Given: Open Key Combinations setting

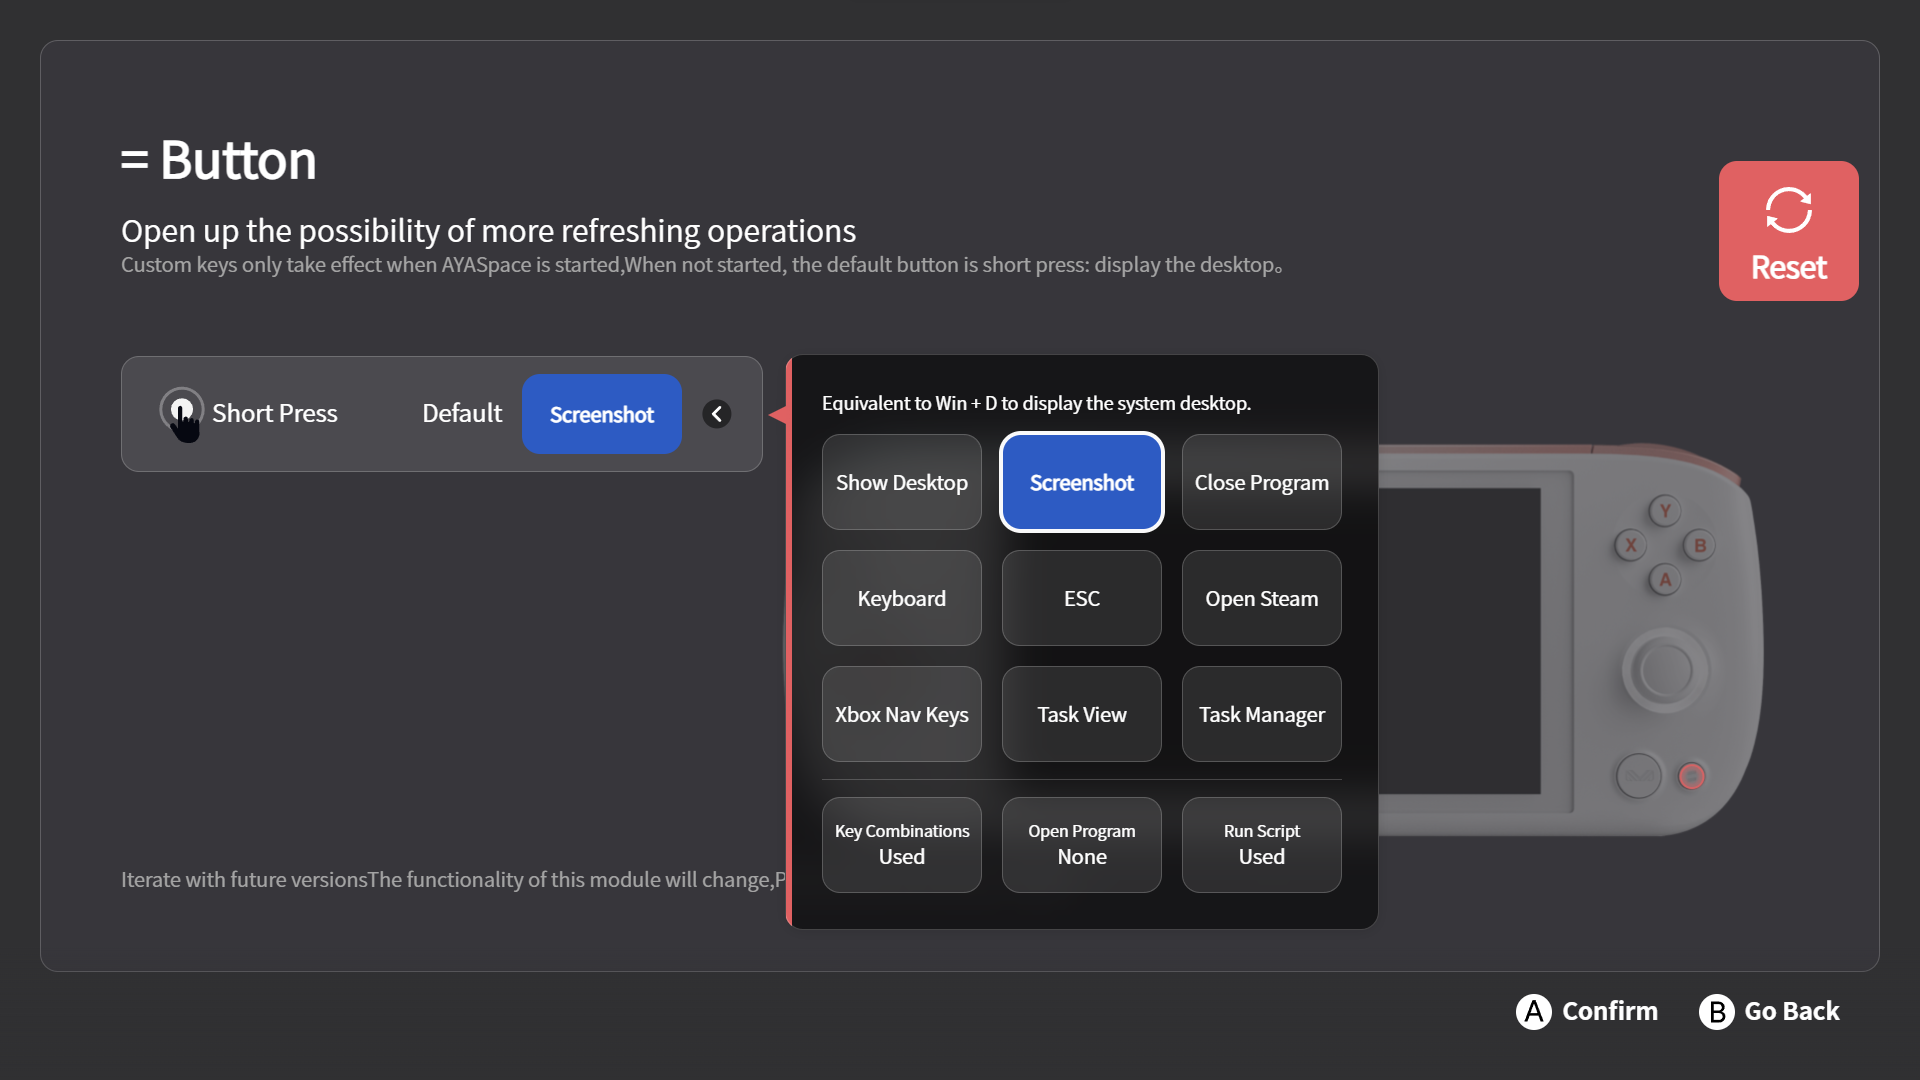Looking at the screenshot, I should click(x=901, y=844).
